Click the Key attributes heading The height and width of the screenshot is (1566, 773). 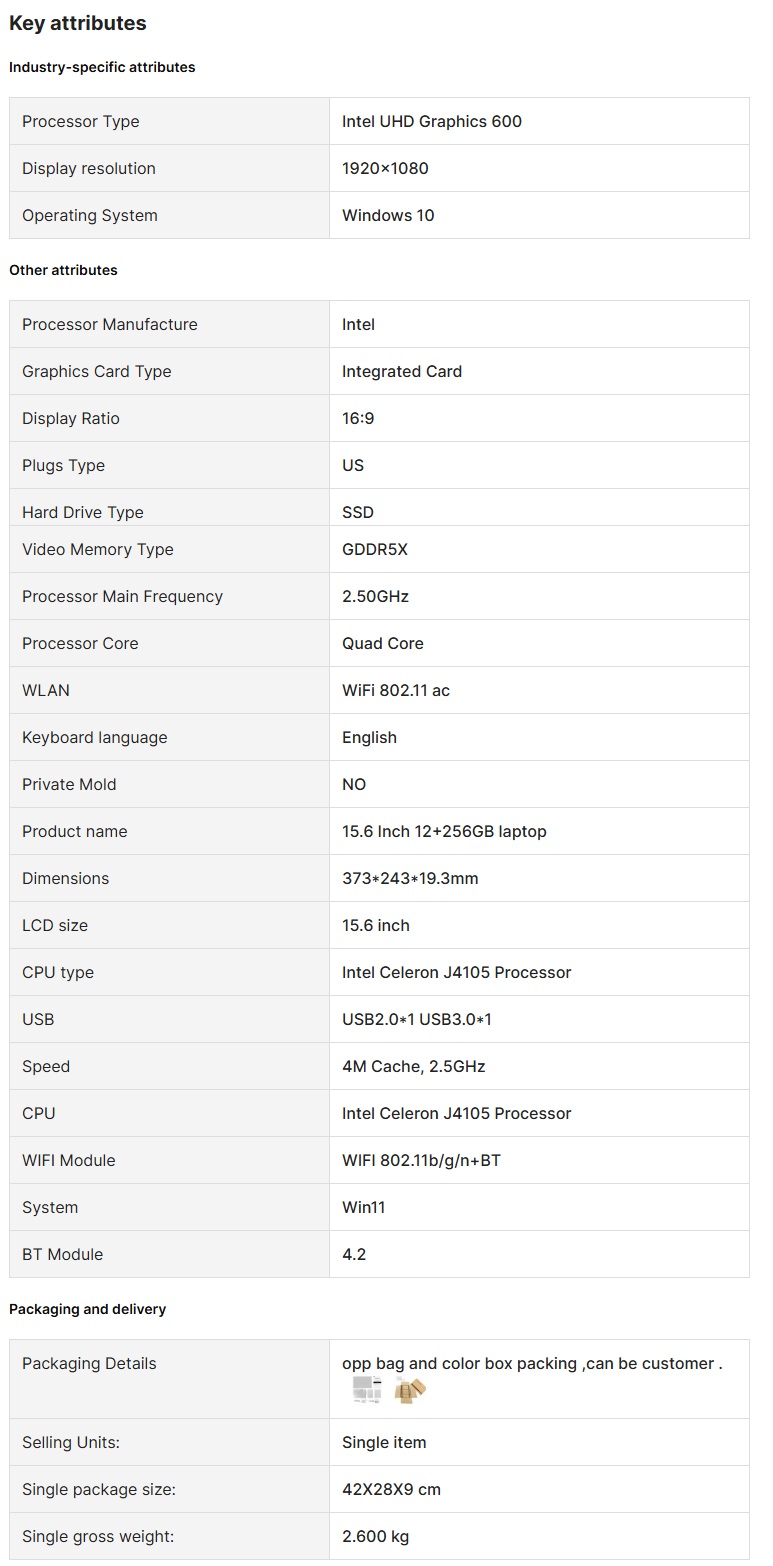coord(78,23)
